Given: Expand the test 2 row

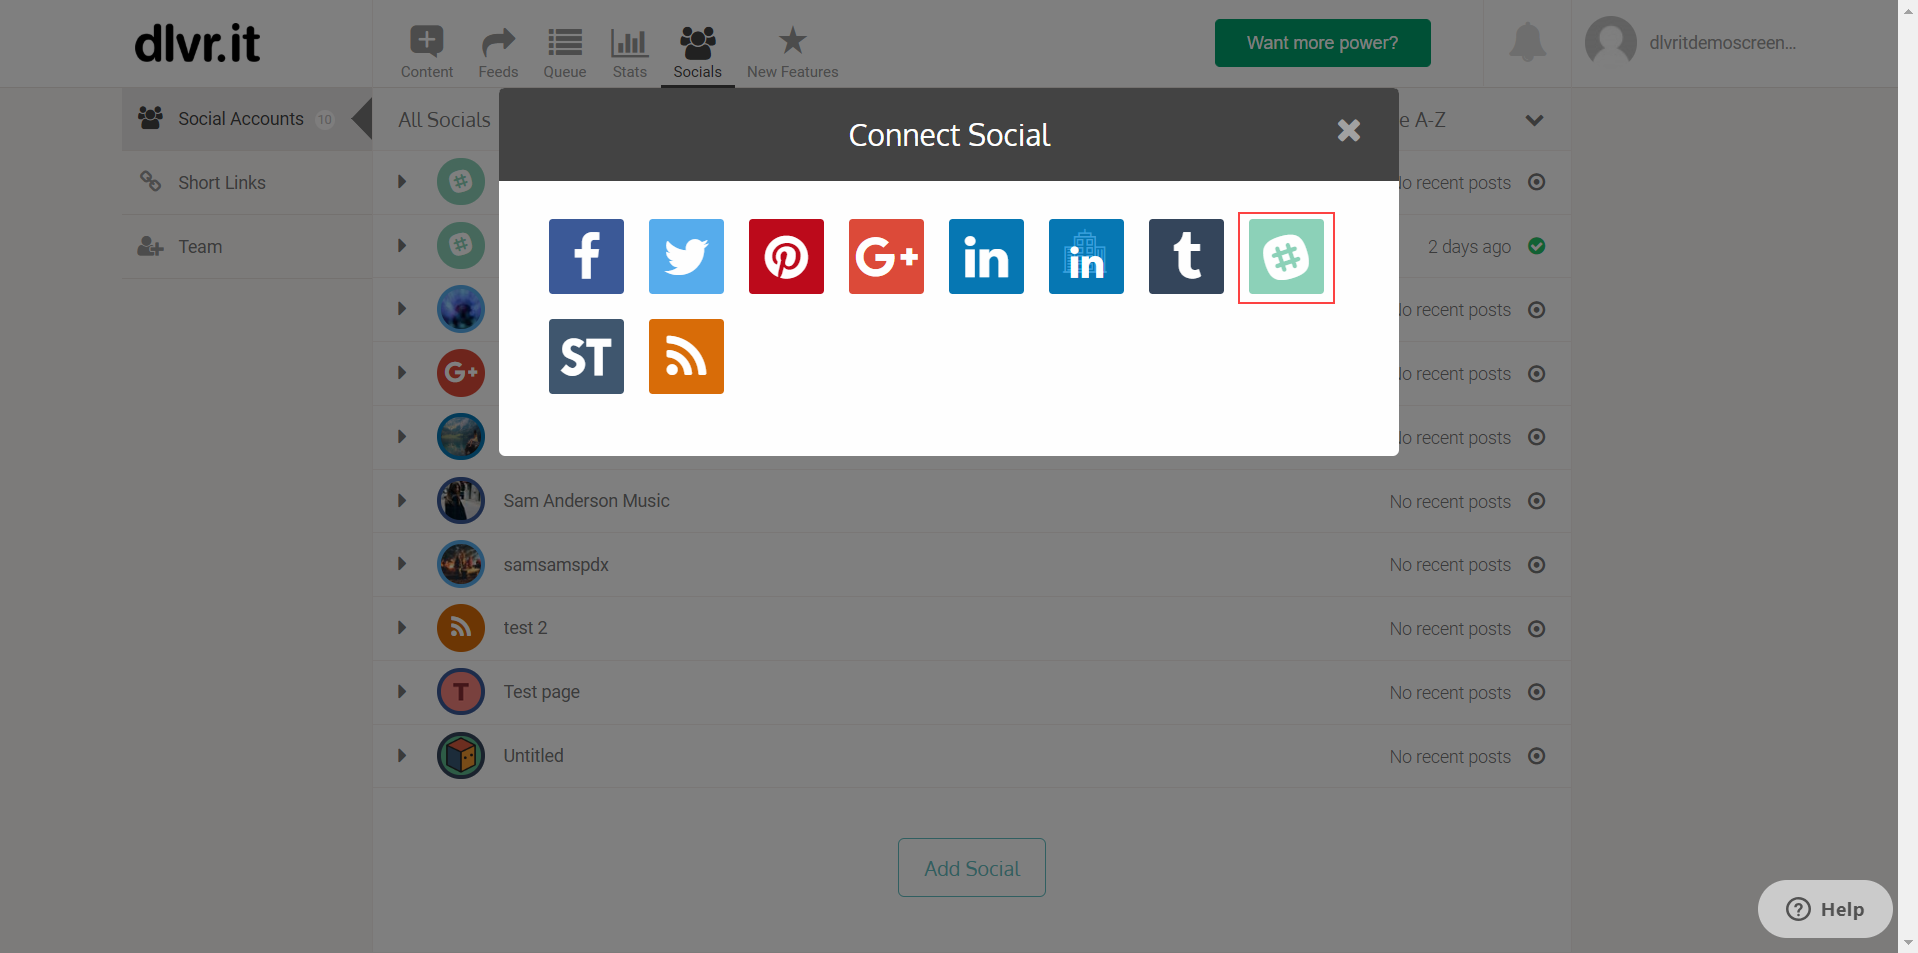Looking at the screenshot, I should coord(402,628).
